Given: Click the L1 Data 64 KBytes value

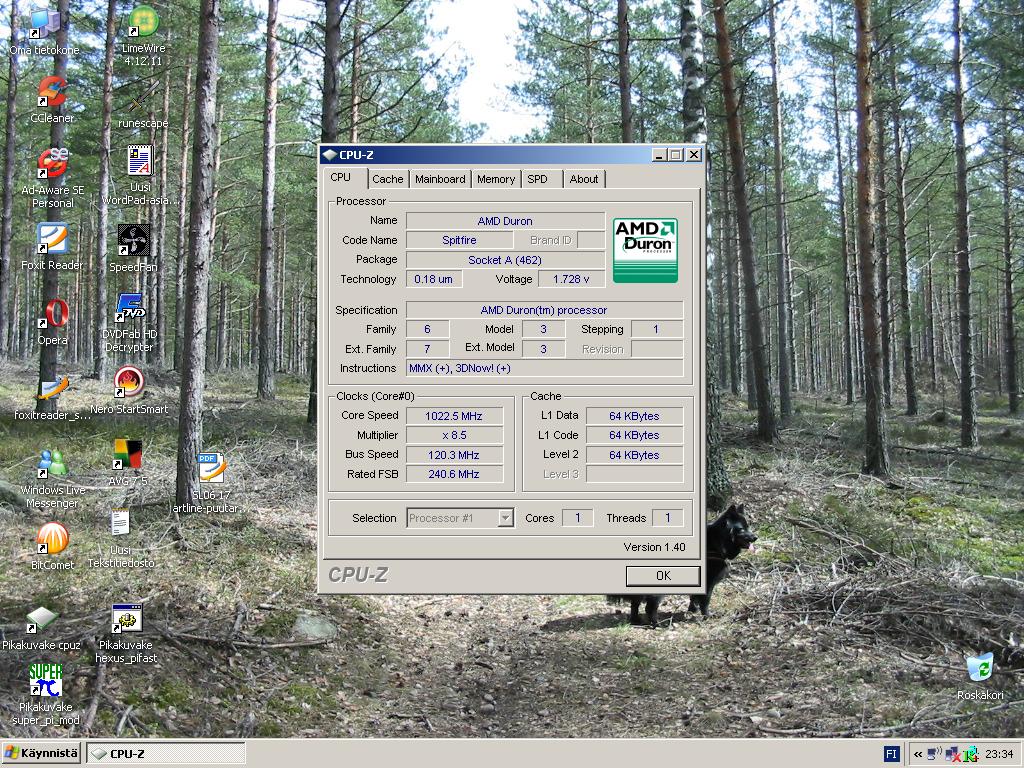Looking at the screenshot, I should [634, 416].
